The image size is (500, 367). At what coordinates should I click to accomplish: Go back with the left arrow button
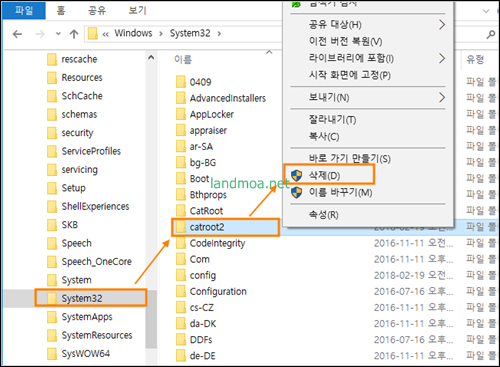(x=17, y=34)
